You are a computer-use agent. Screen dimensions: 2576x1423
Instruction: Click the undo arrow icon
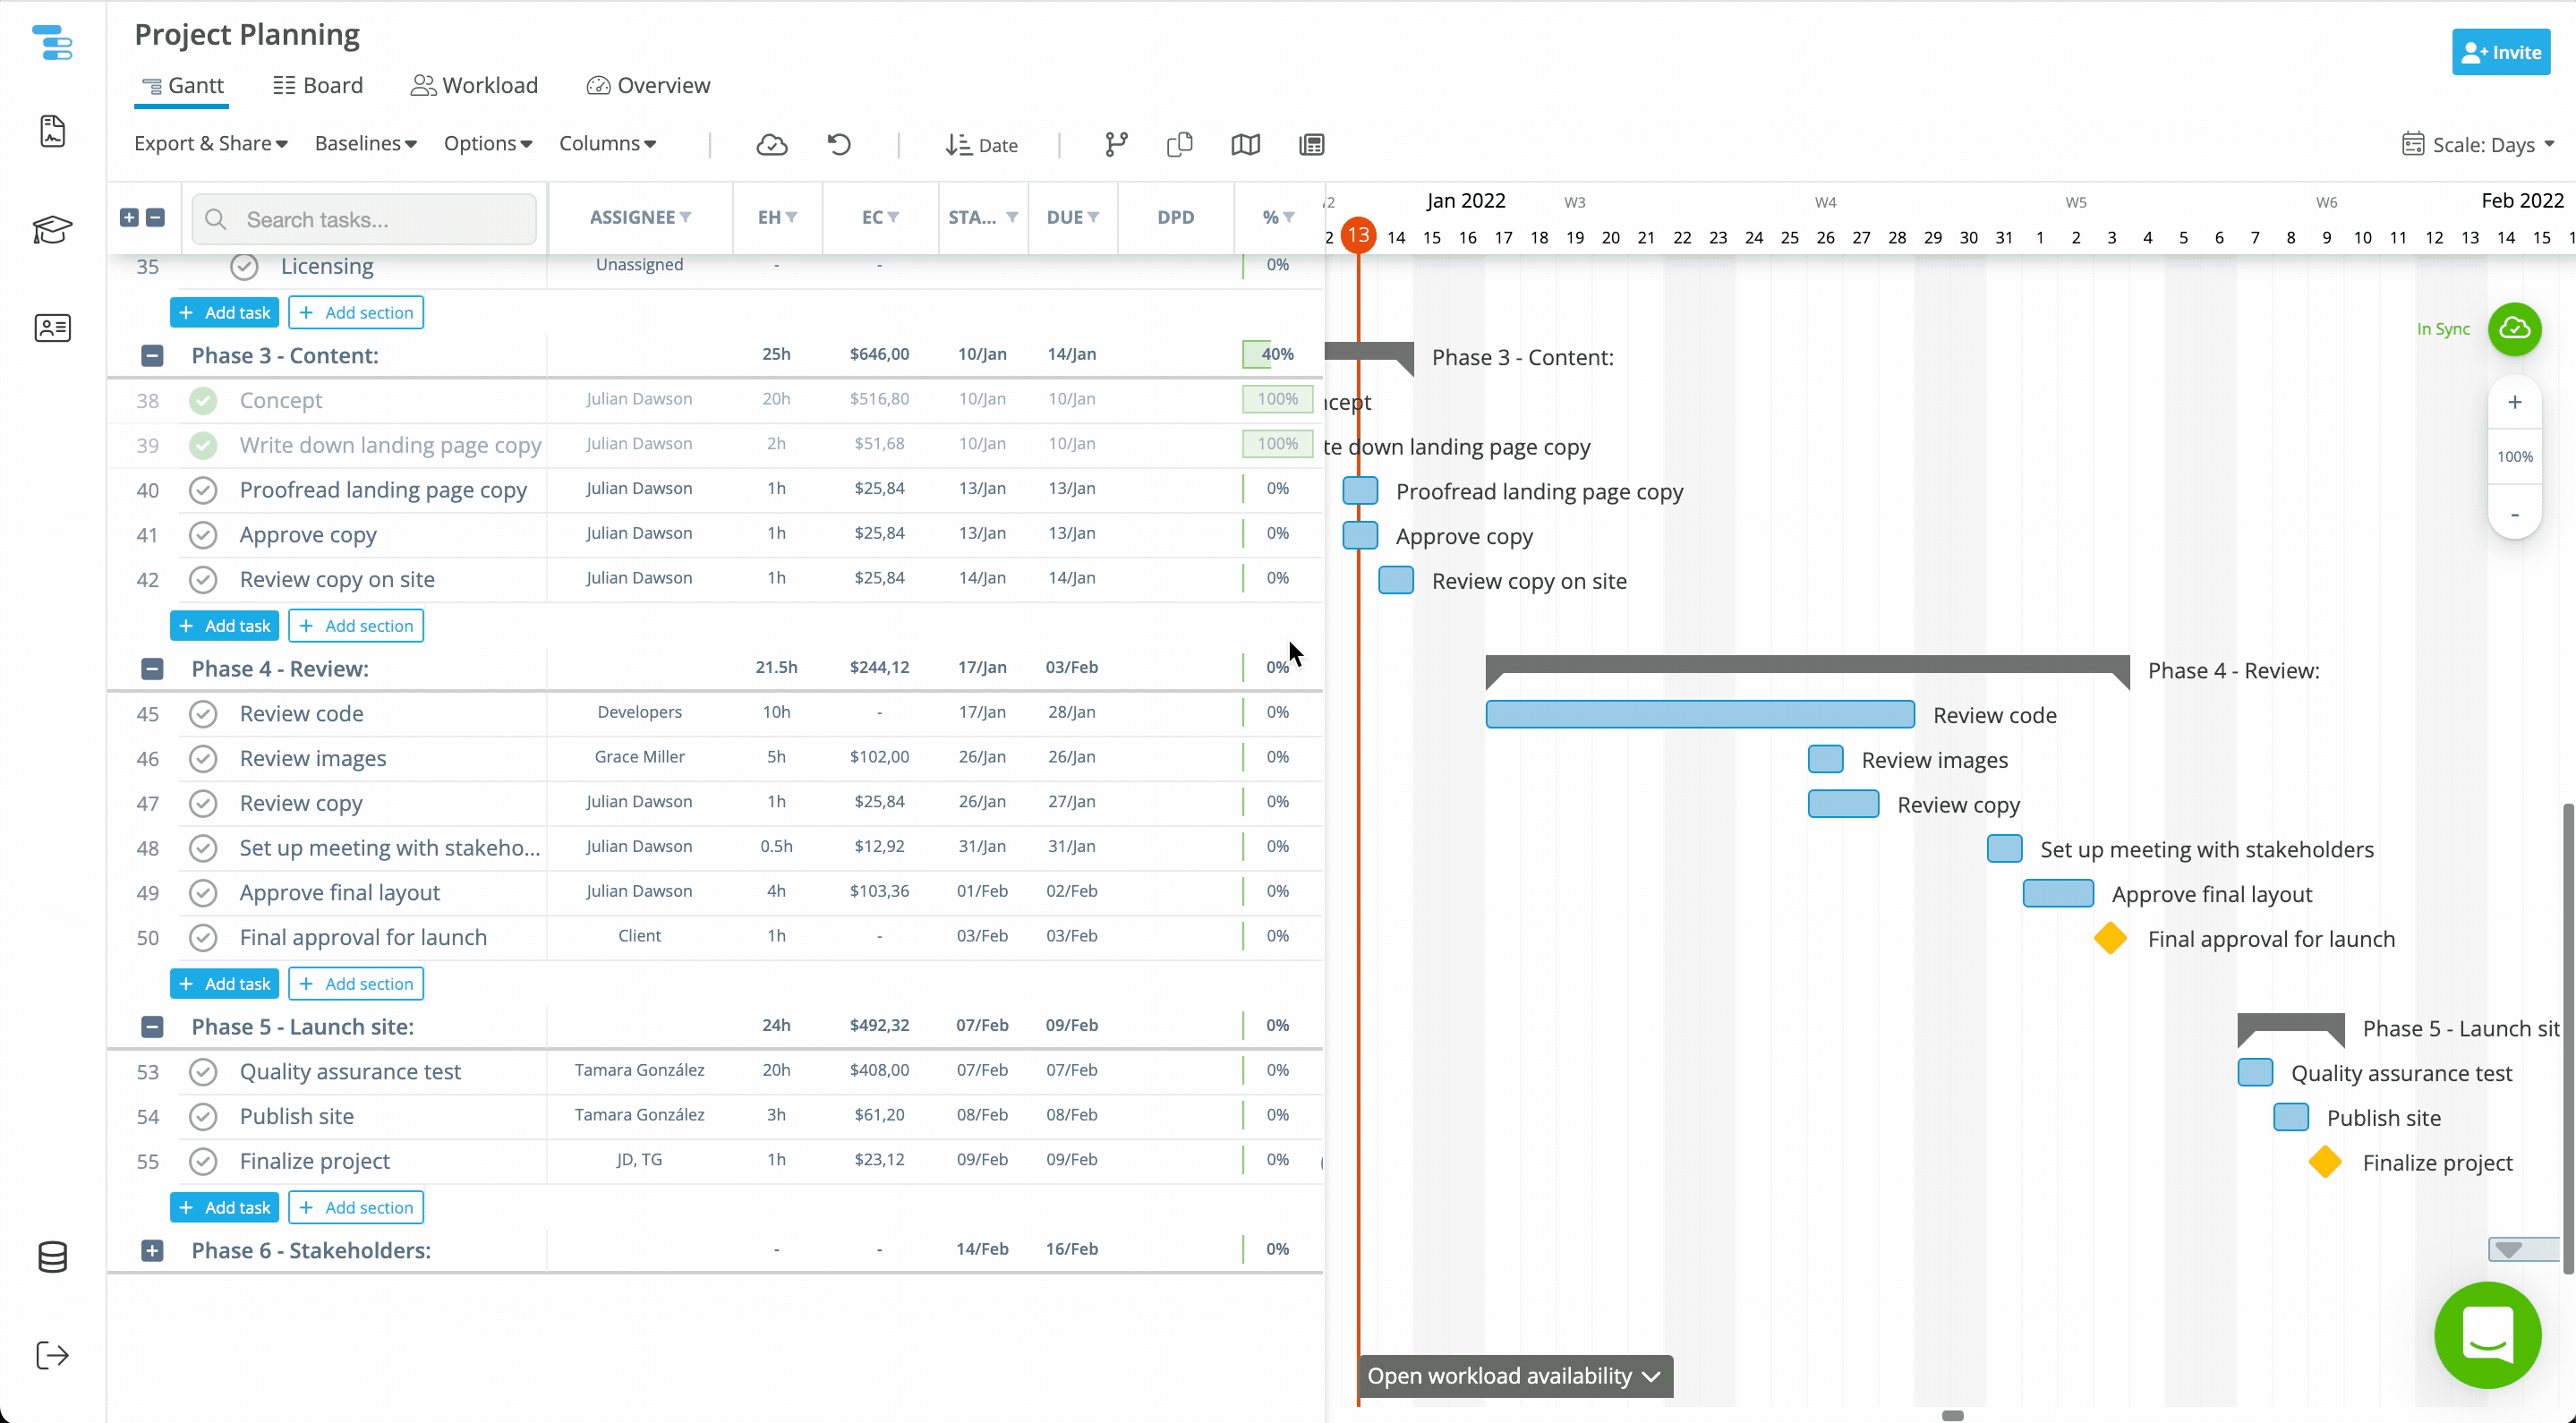(x=839, y=145)
